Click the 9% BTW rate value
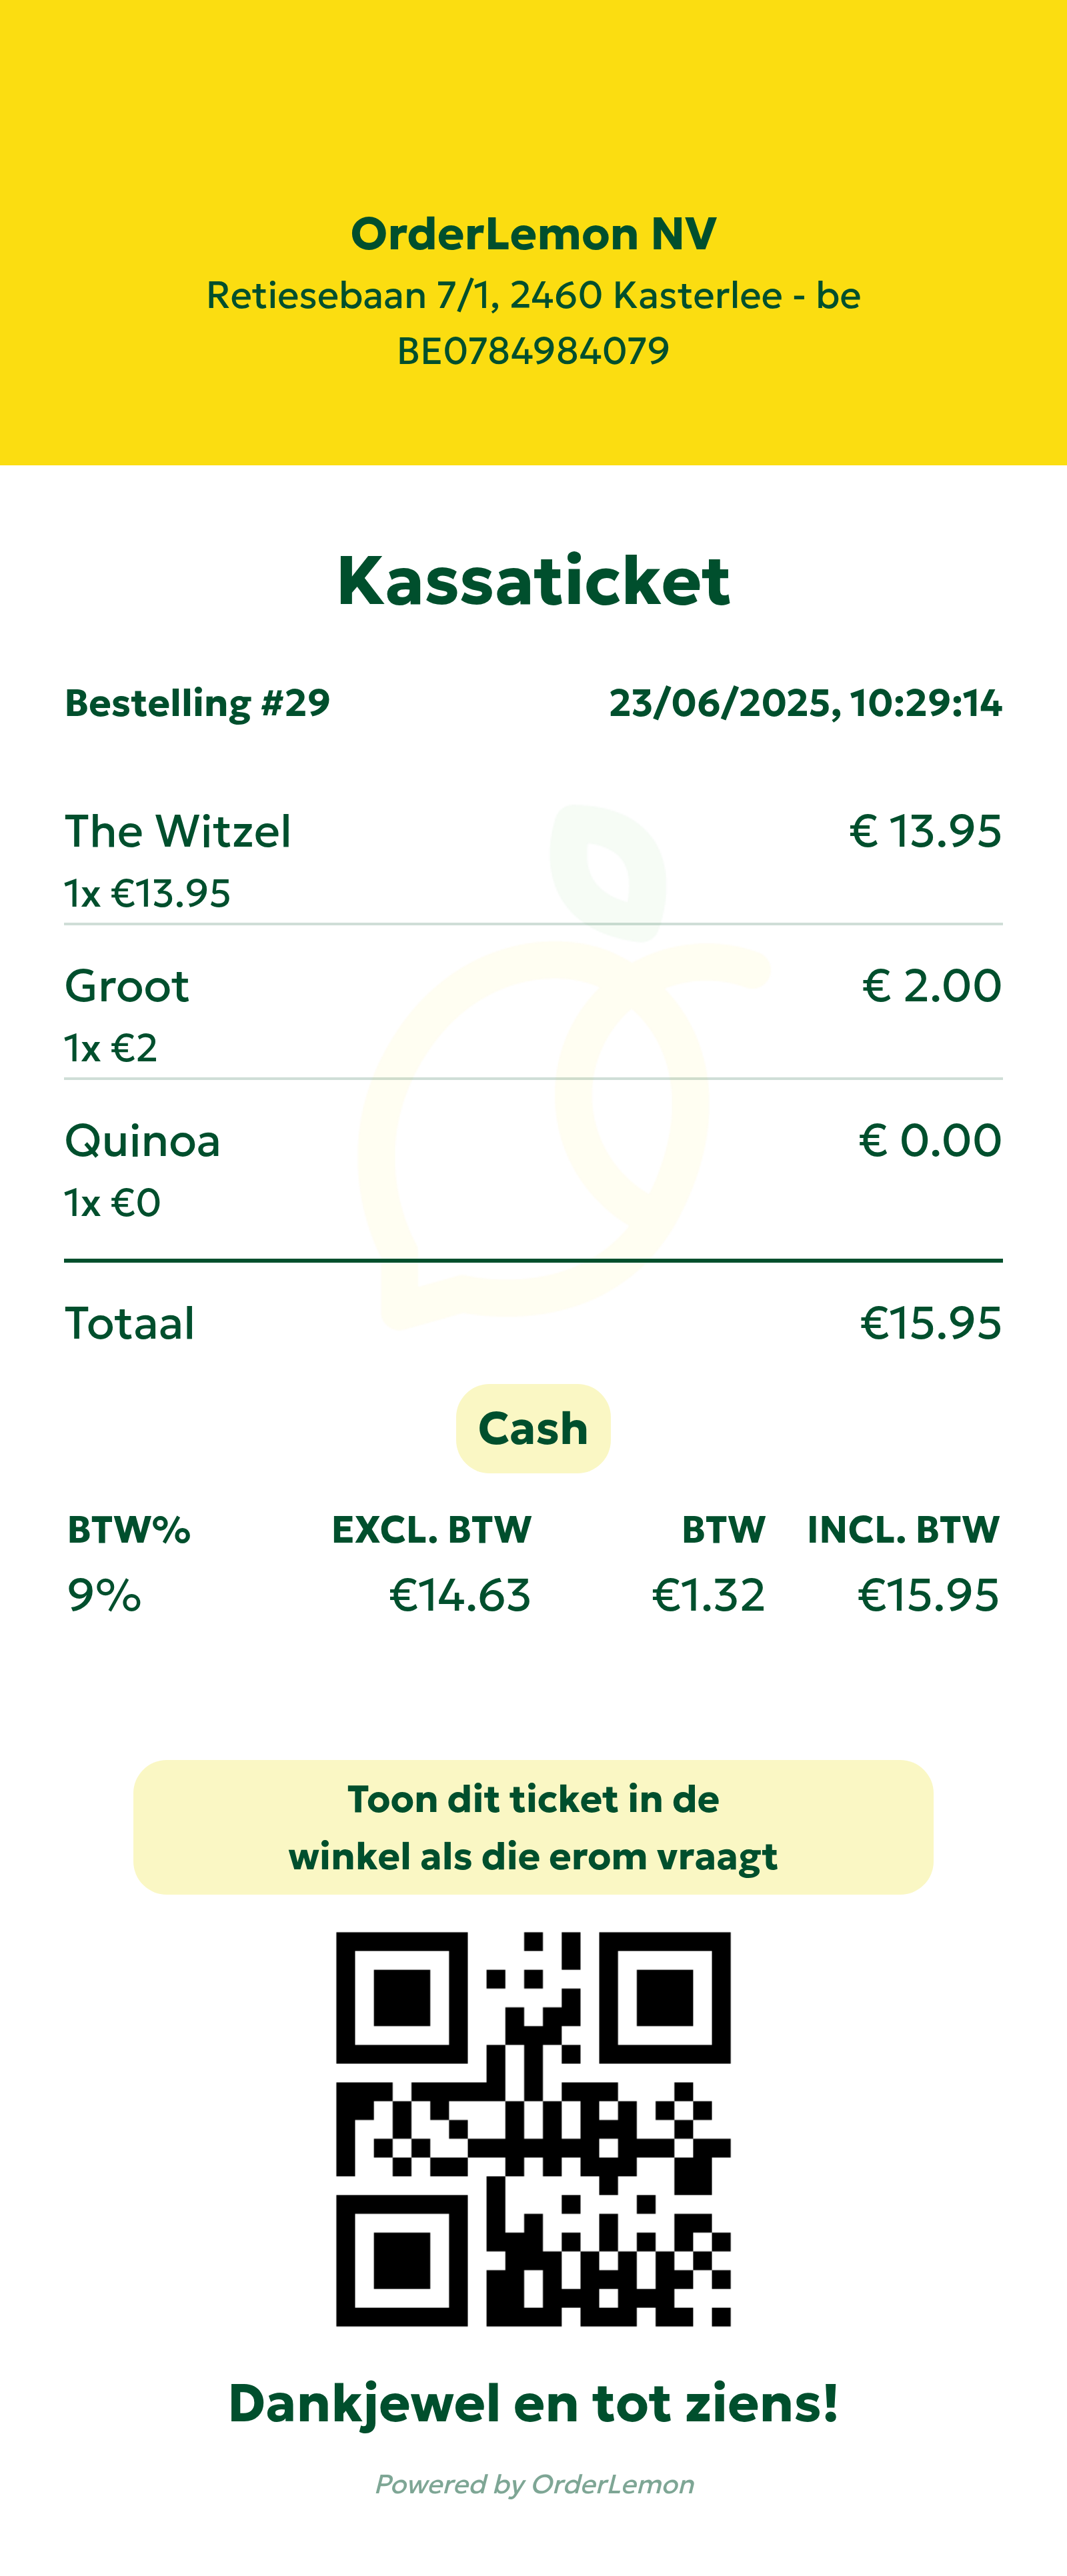This screenshot has width=1067, height=2576. (x=104, y=1595)
